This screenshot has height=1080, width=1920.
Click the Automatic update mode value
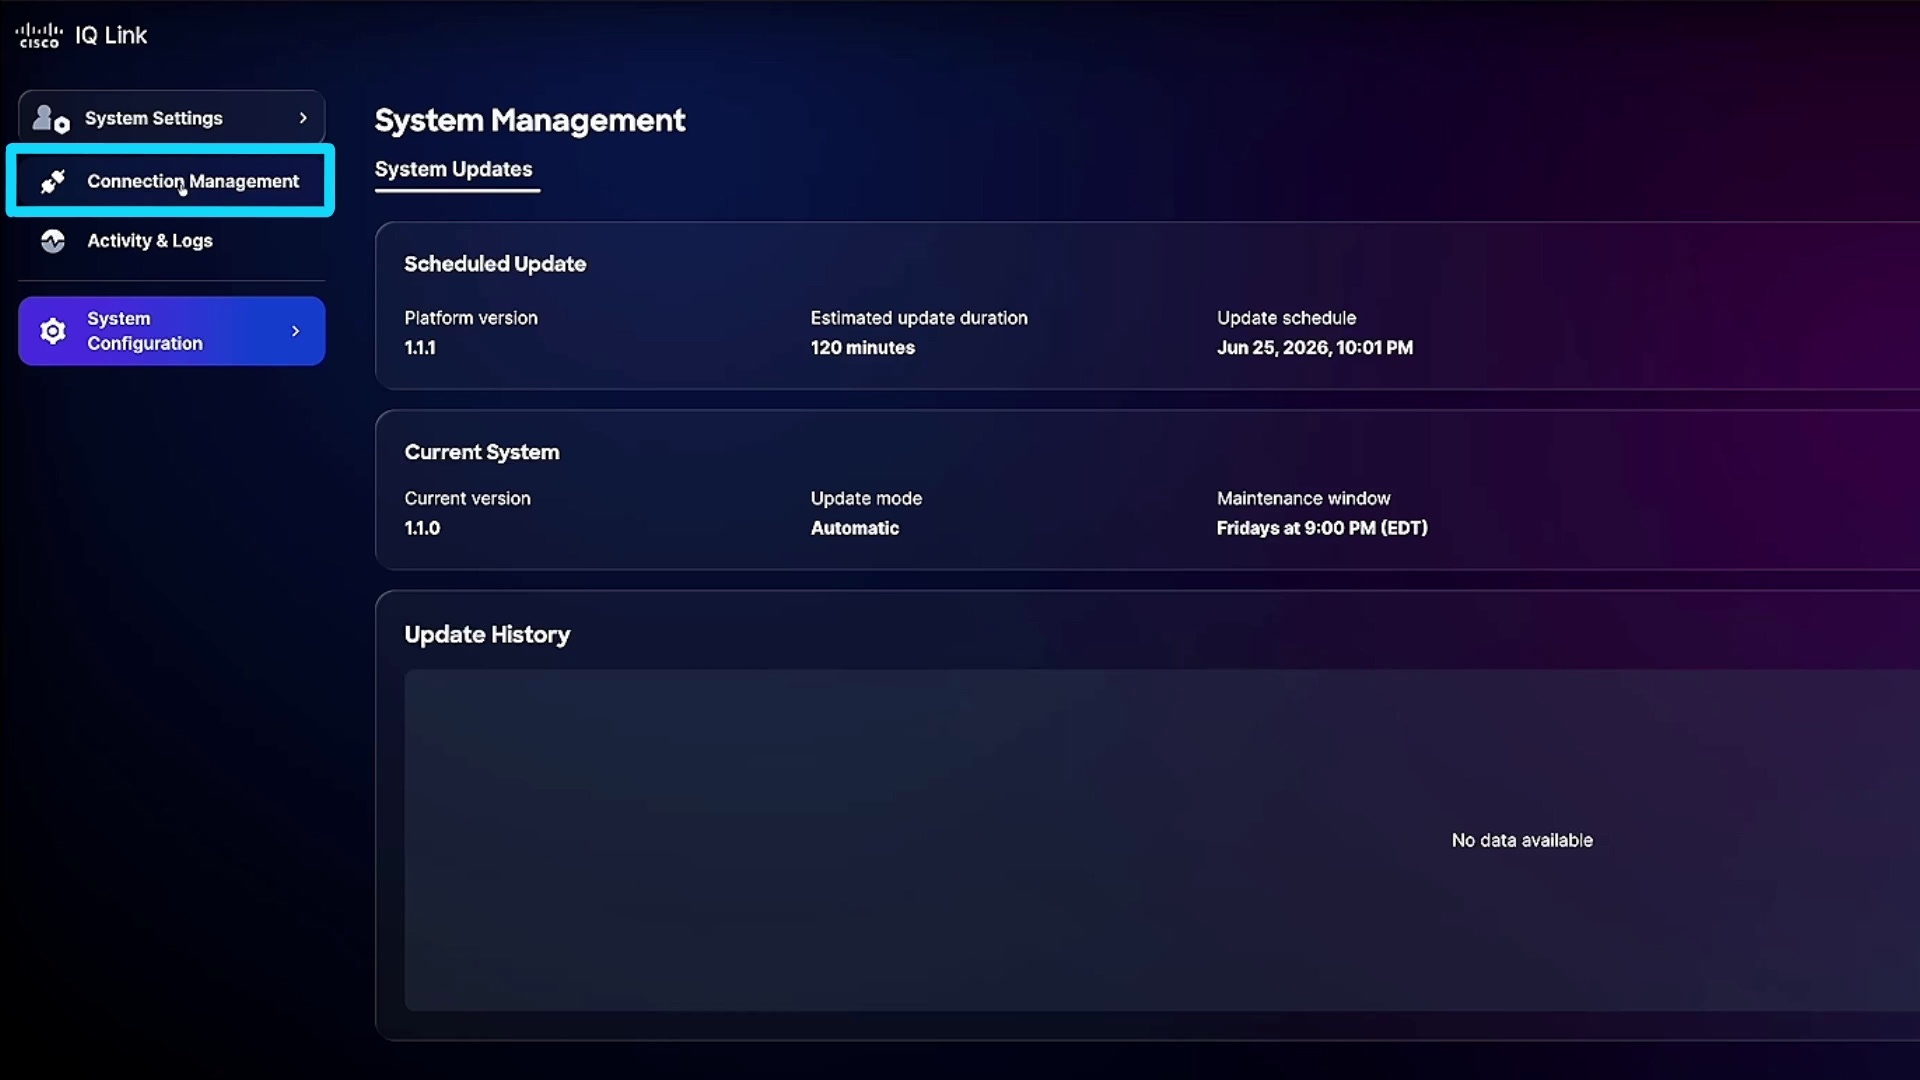pyautogui.click(x=855, y=528)
